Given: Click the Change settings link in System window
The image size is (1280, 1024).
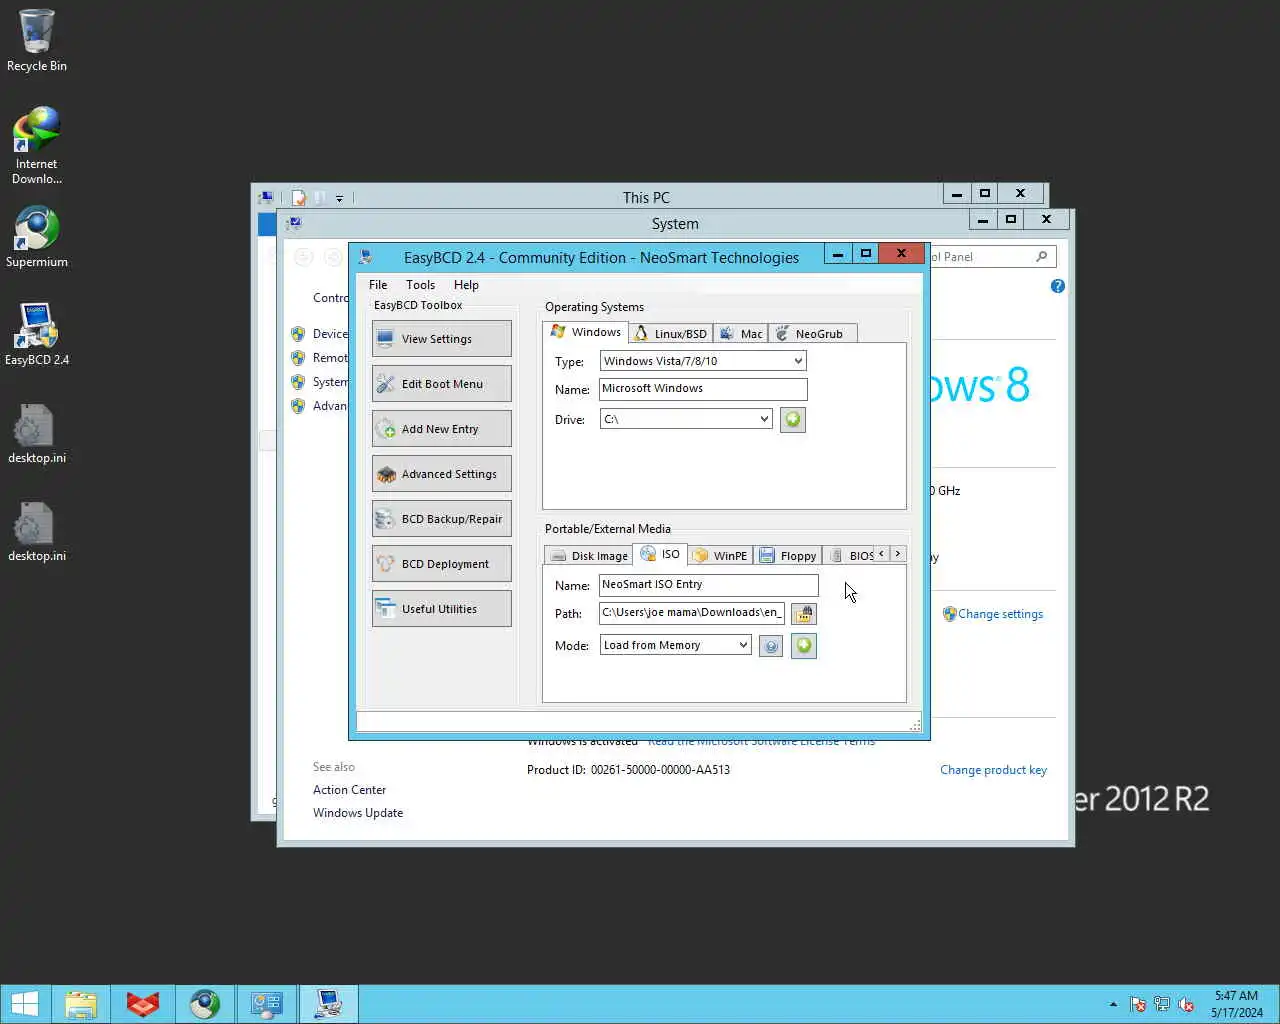Looking at the screenshot, I should click(1000, 614).
